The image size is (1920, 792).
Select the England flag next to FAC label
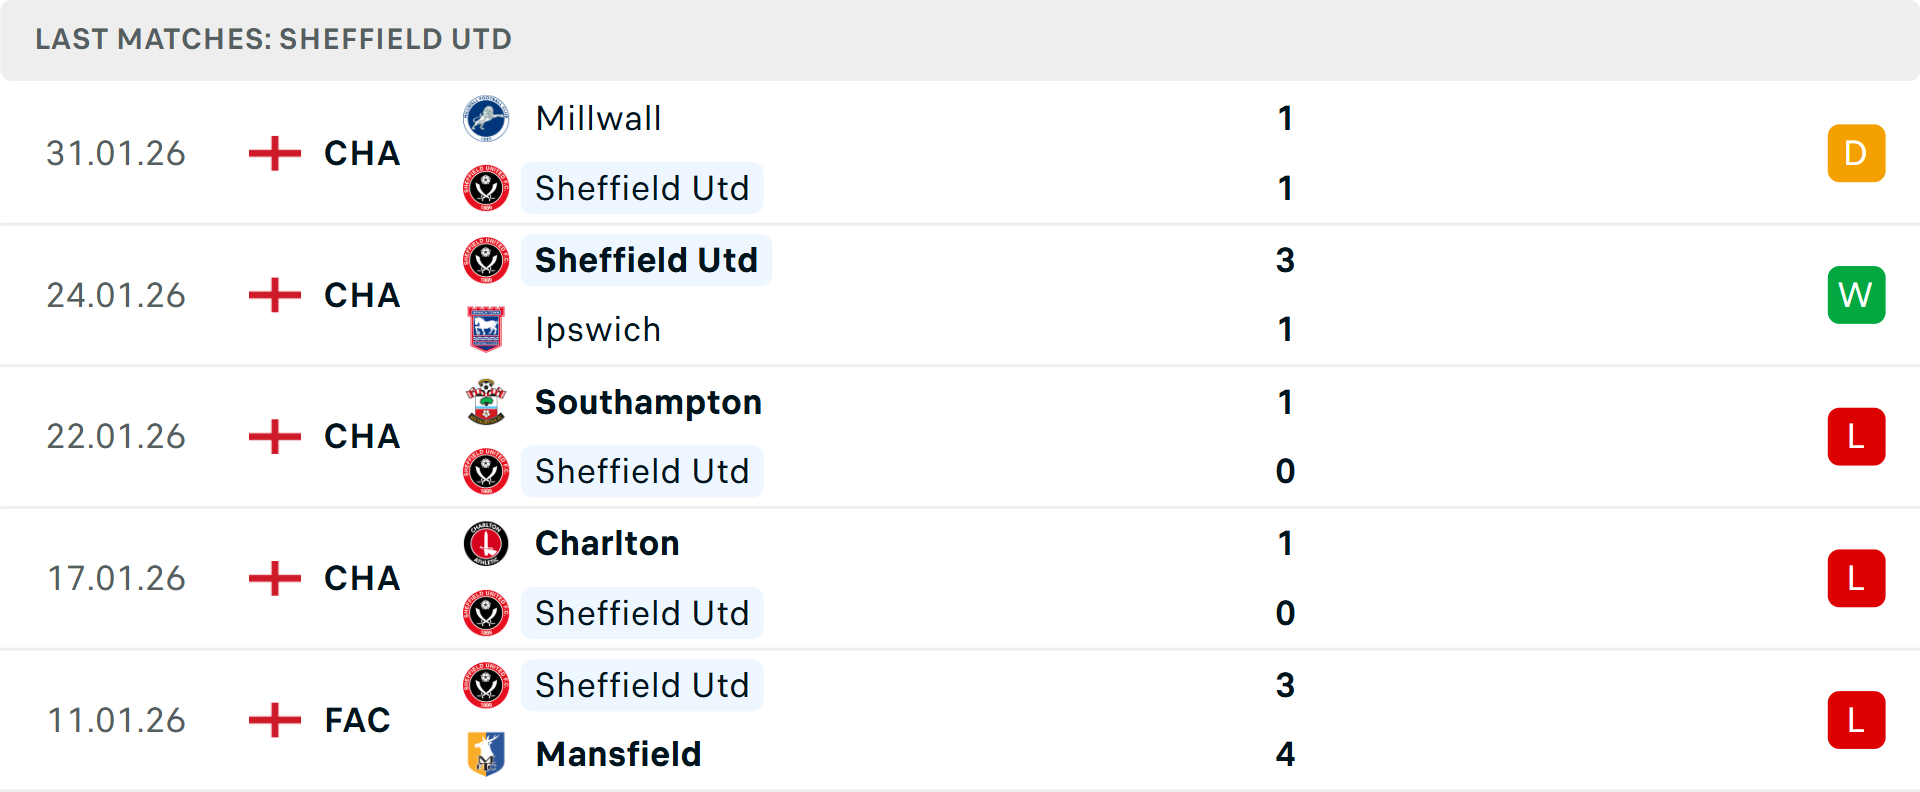272,720
